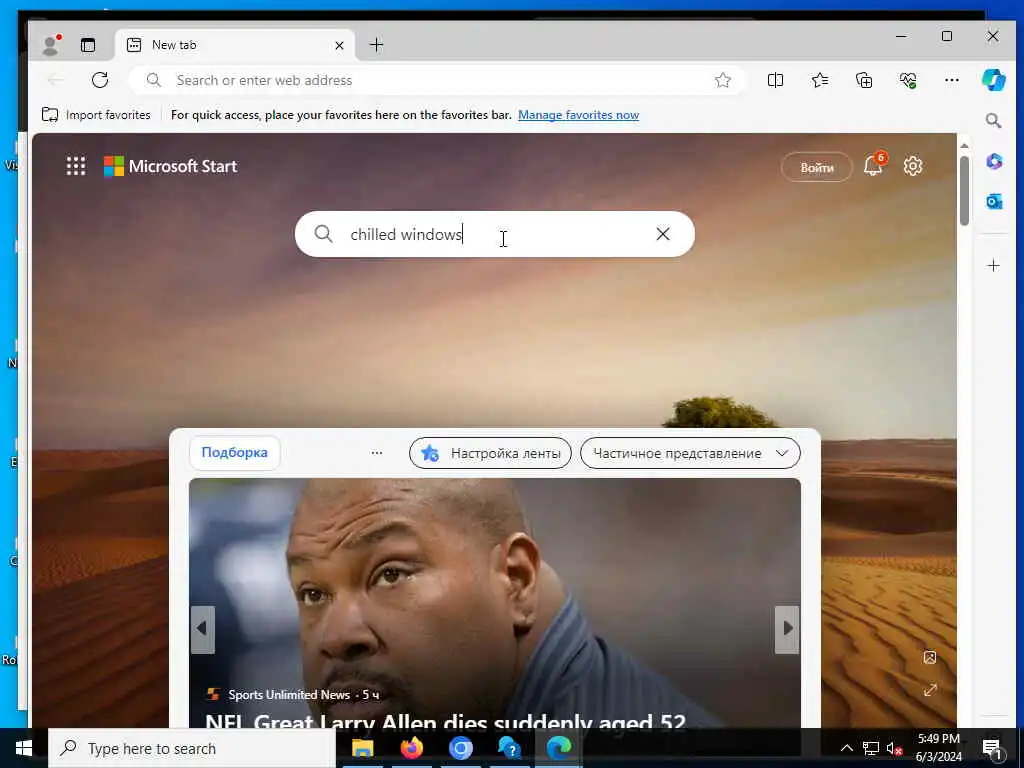Click the browser back arrow
The width and height of the screenshot is (1024, 768).
56,80
